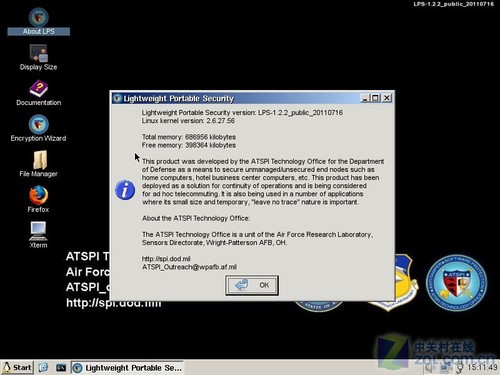Click the ATSPI Technology Office seal on desktop
This screenshot has width=500, height=375.
456,283
